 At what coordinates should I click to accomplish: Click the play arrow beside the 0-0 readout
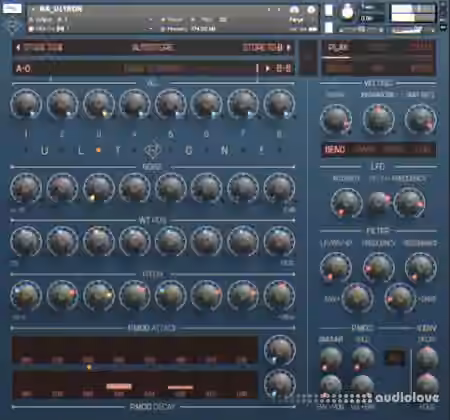coord(267,69)
